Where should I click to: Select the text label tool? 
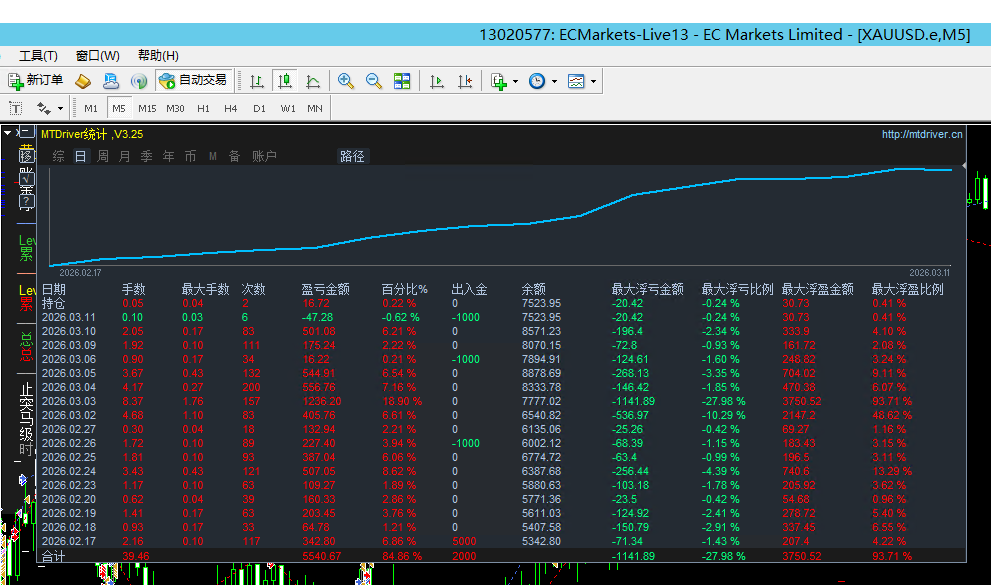[x=15, y=109]
